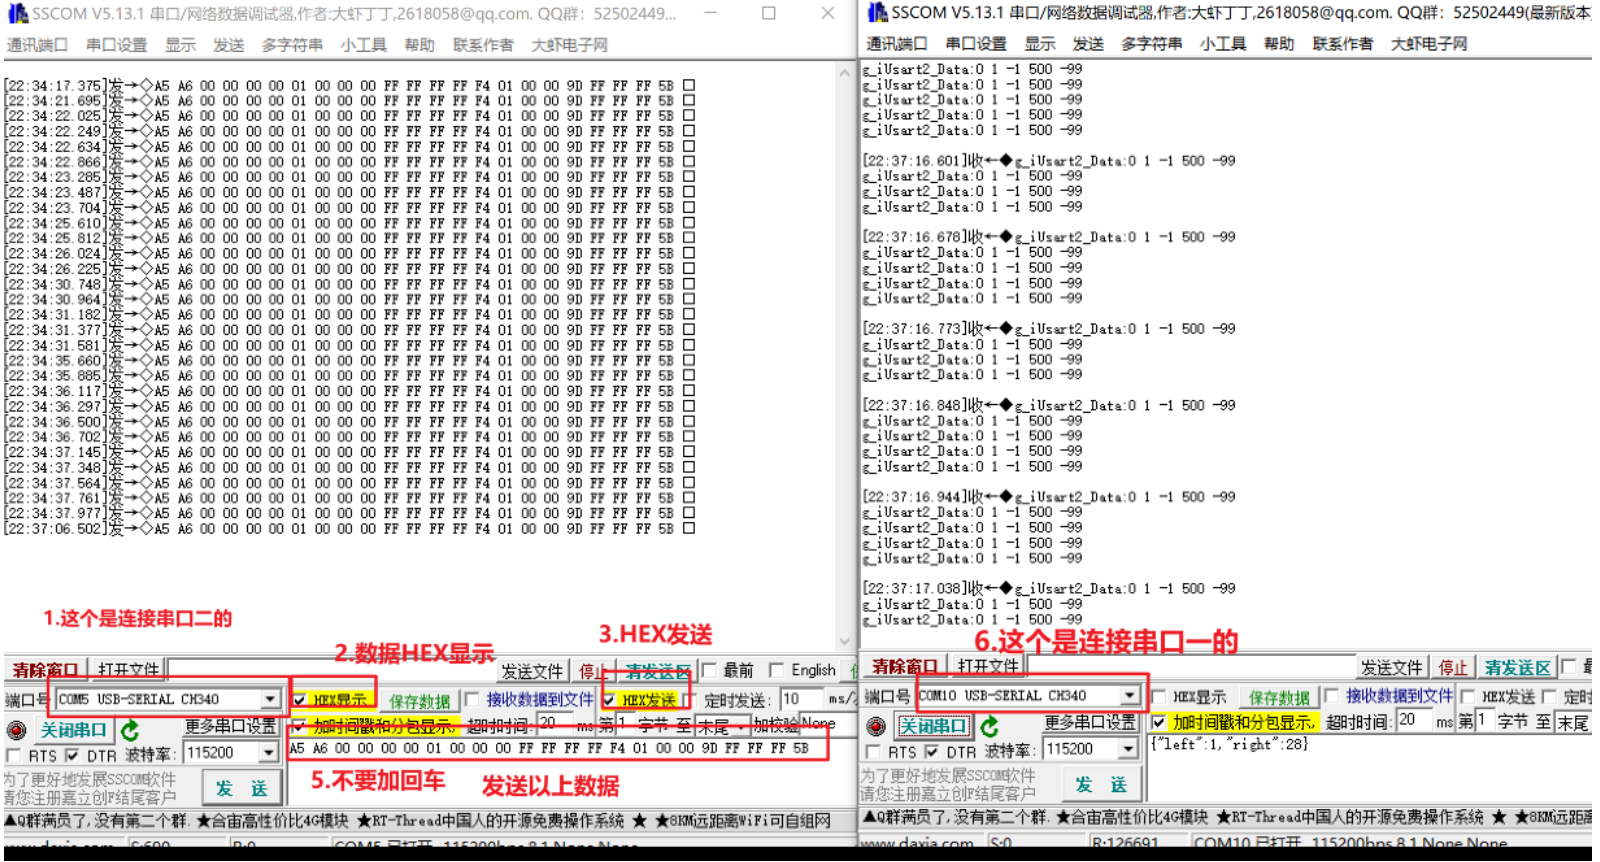The image size is (1600, 862).
Task: Click 保存数据 button in left window
Action: coord(420,701)
